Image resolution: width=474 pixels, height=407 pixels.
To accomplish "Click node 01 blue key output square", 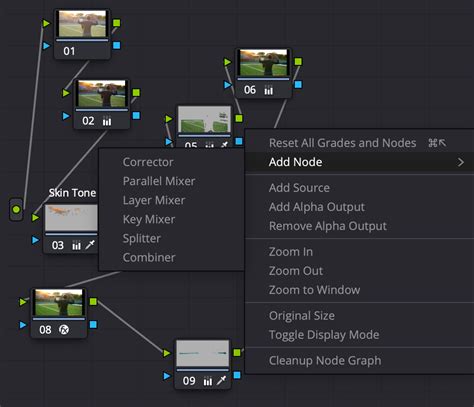I will pyautogui.click(x=116, y=45).
